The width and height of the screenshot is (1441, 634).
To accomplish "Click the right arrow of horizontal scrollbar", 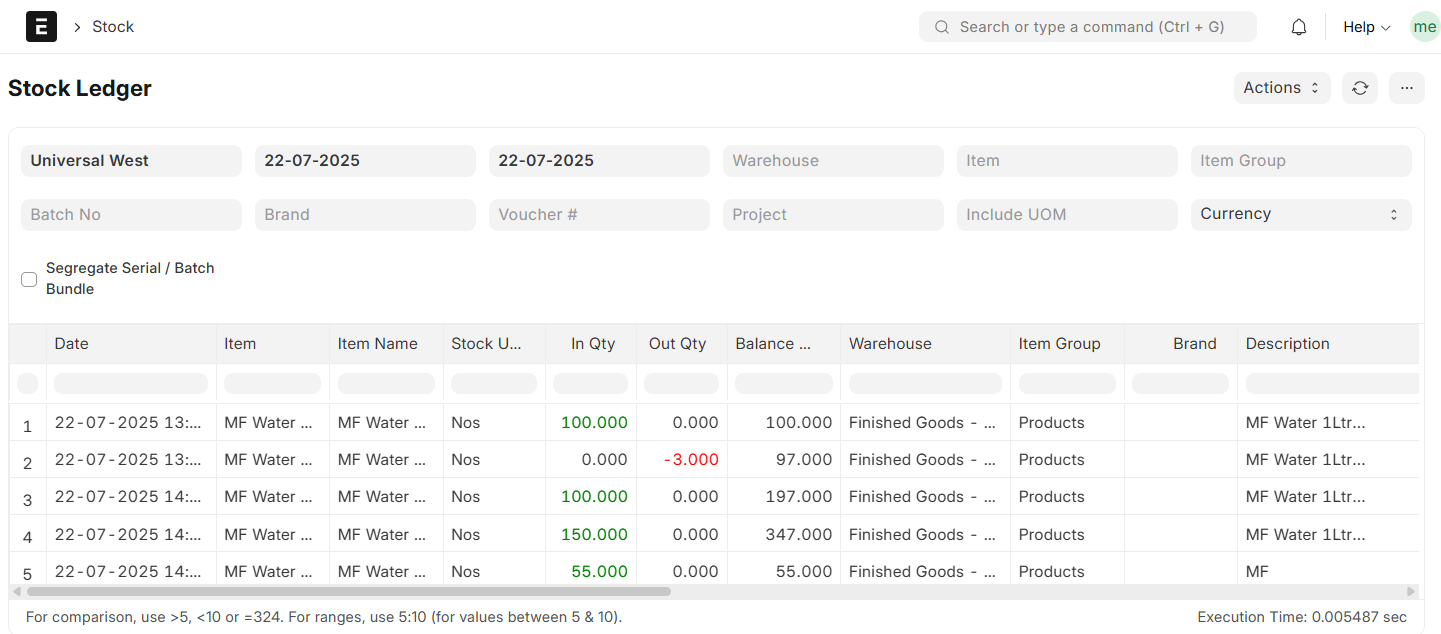I will click(1411, 592).
